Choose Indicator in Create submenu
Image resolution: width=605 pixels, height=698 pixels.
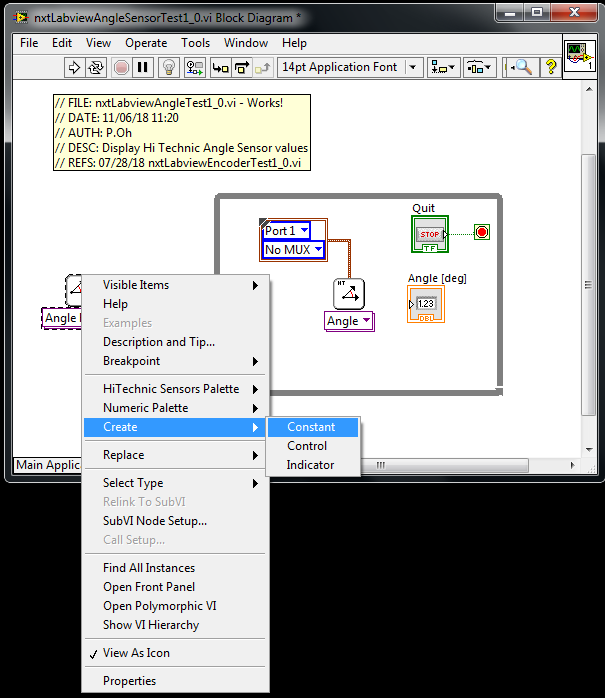[313, 465]
